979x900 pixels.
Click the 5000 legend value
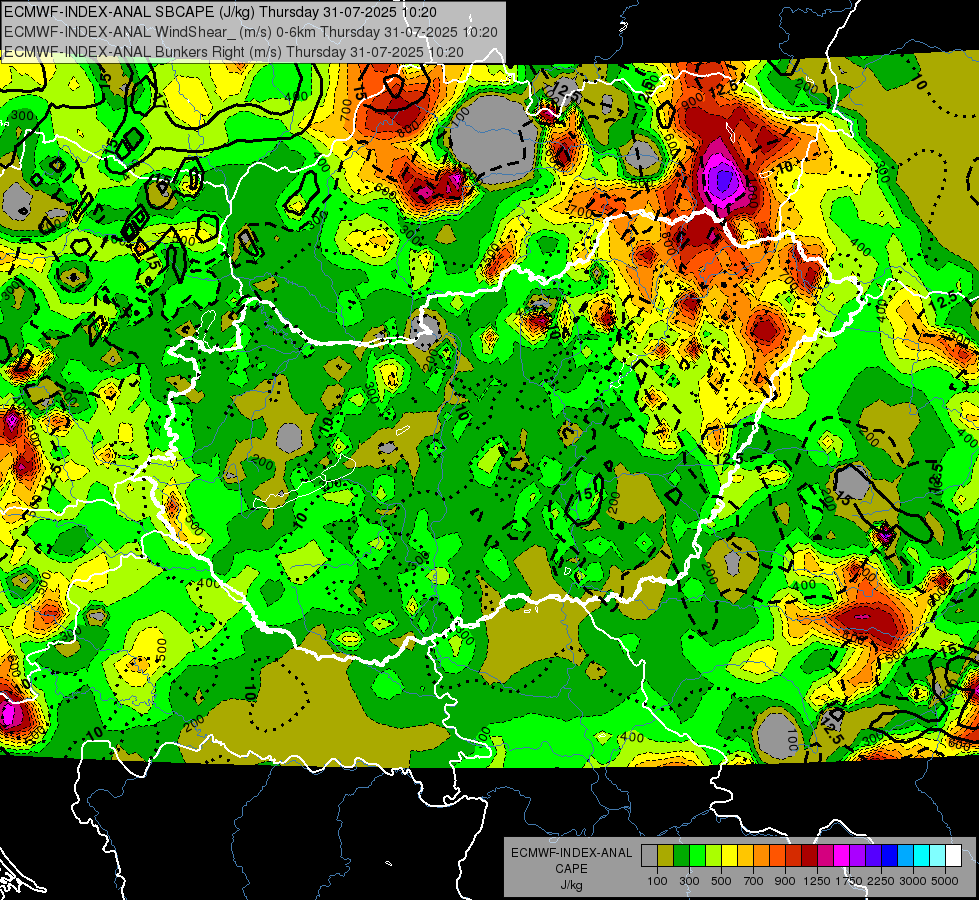coord(945,881)
